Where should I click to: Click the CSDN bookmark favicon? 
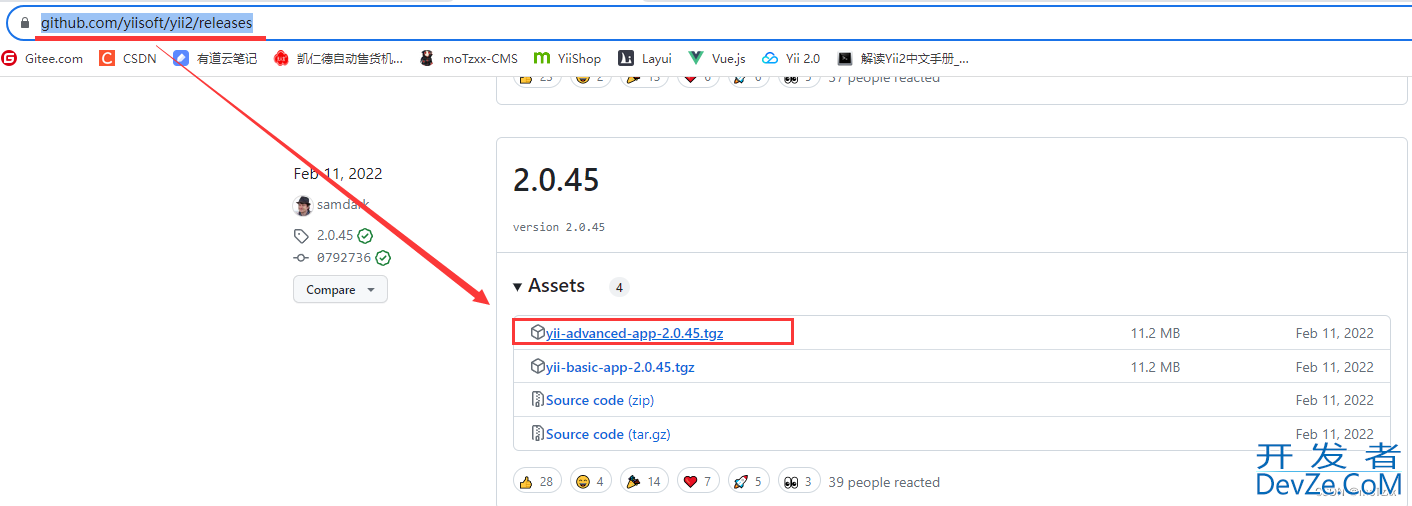coord(107,58)
